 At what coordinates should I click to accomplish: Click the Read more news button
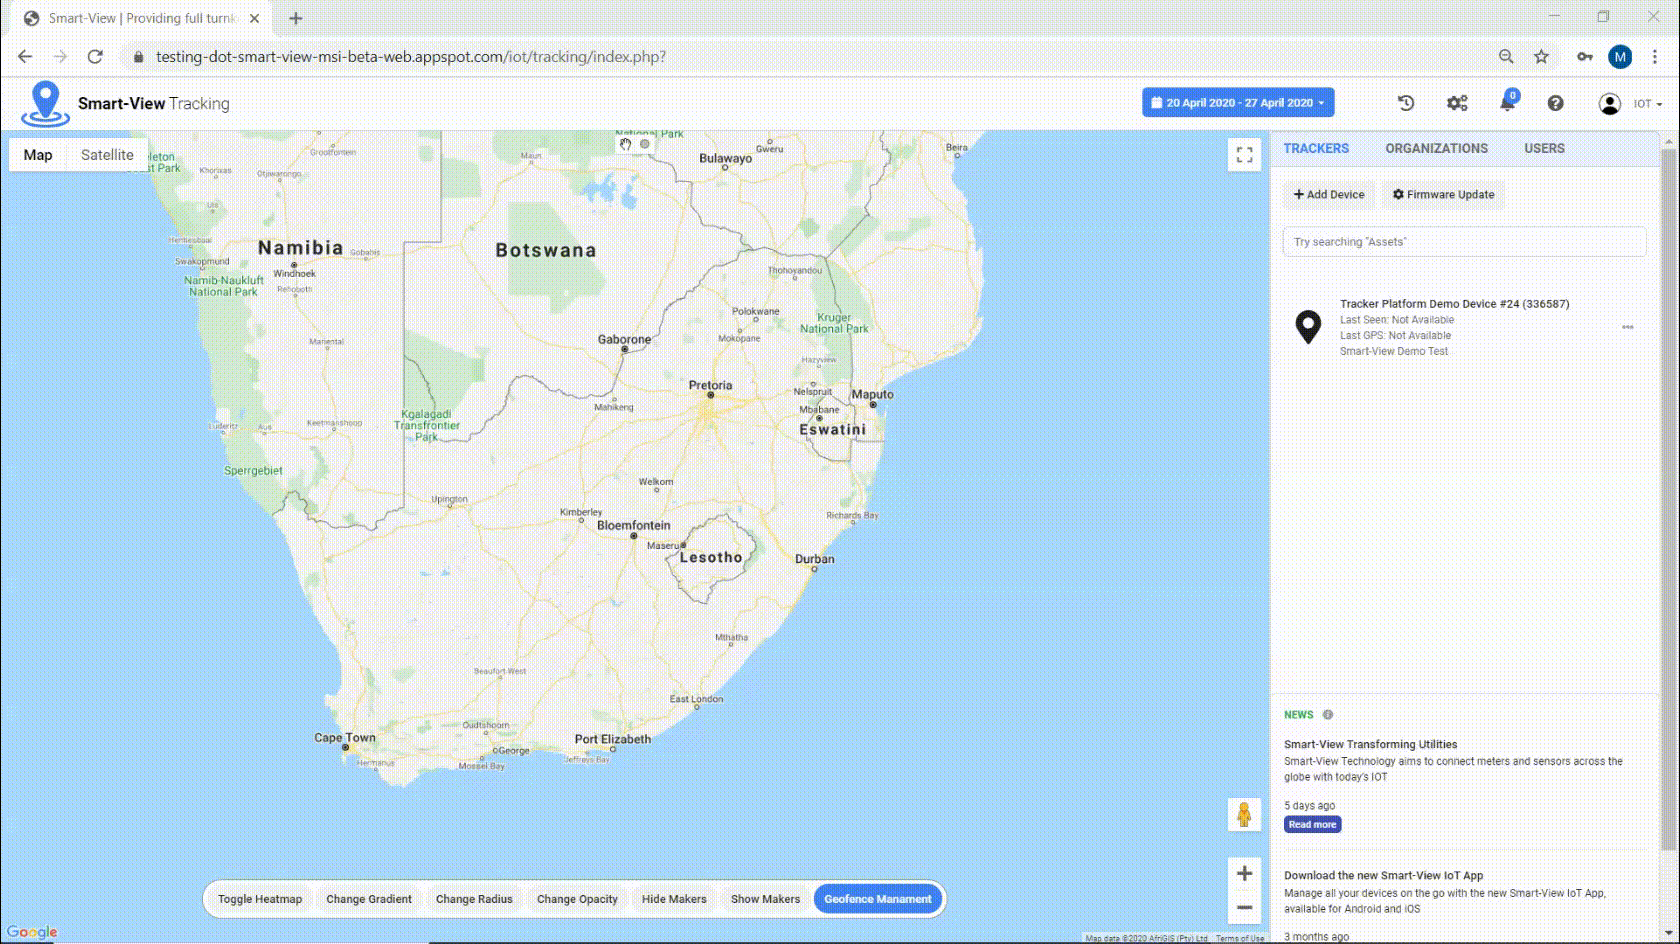point(1312,825)
